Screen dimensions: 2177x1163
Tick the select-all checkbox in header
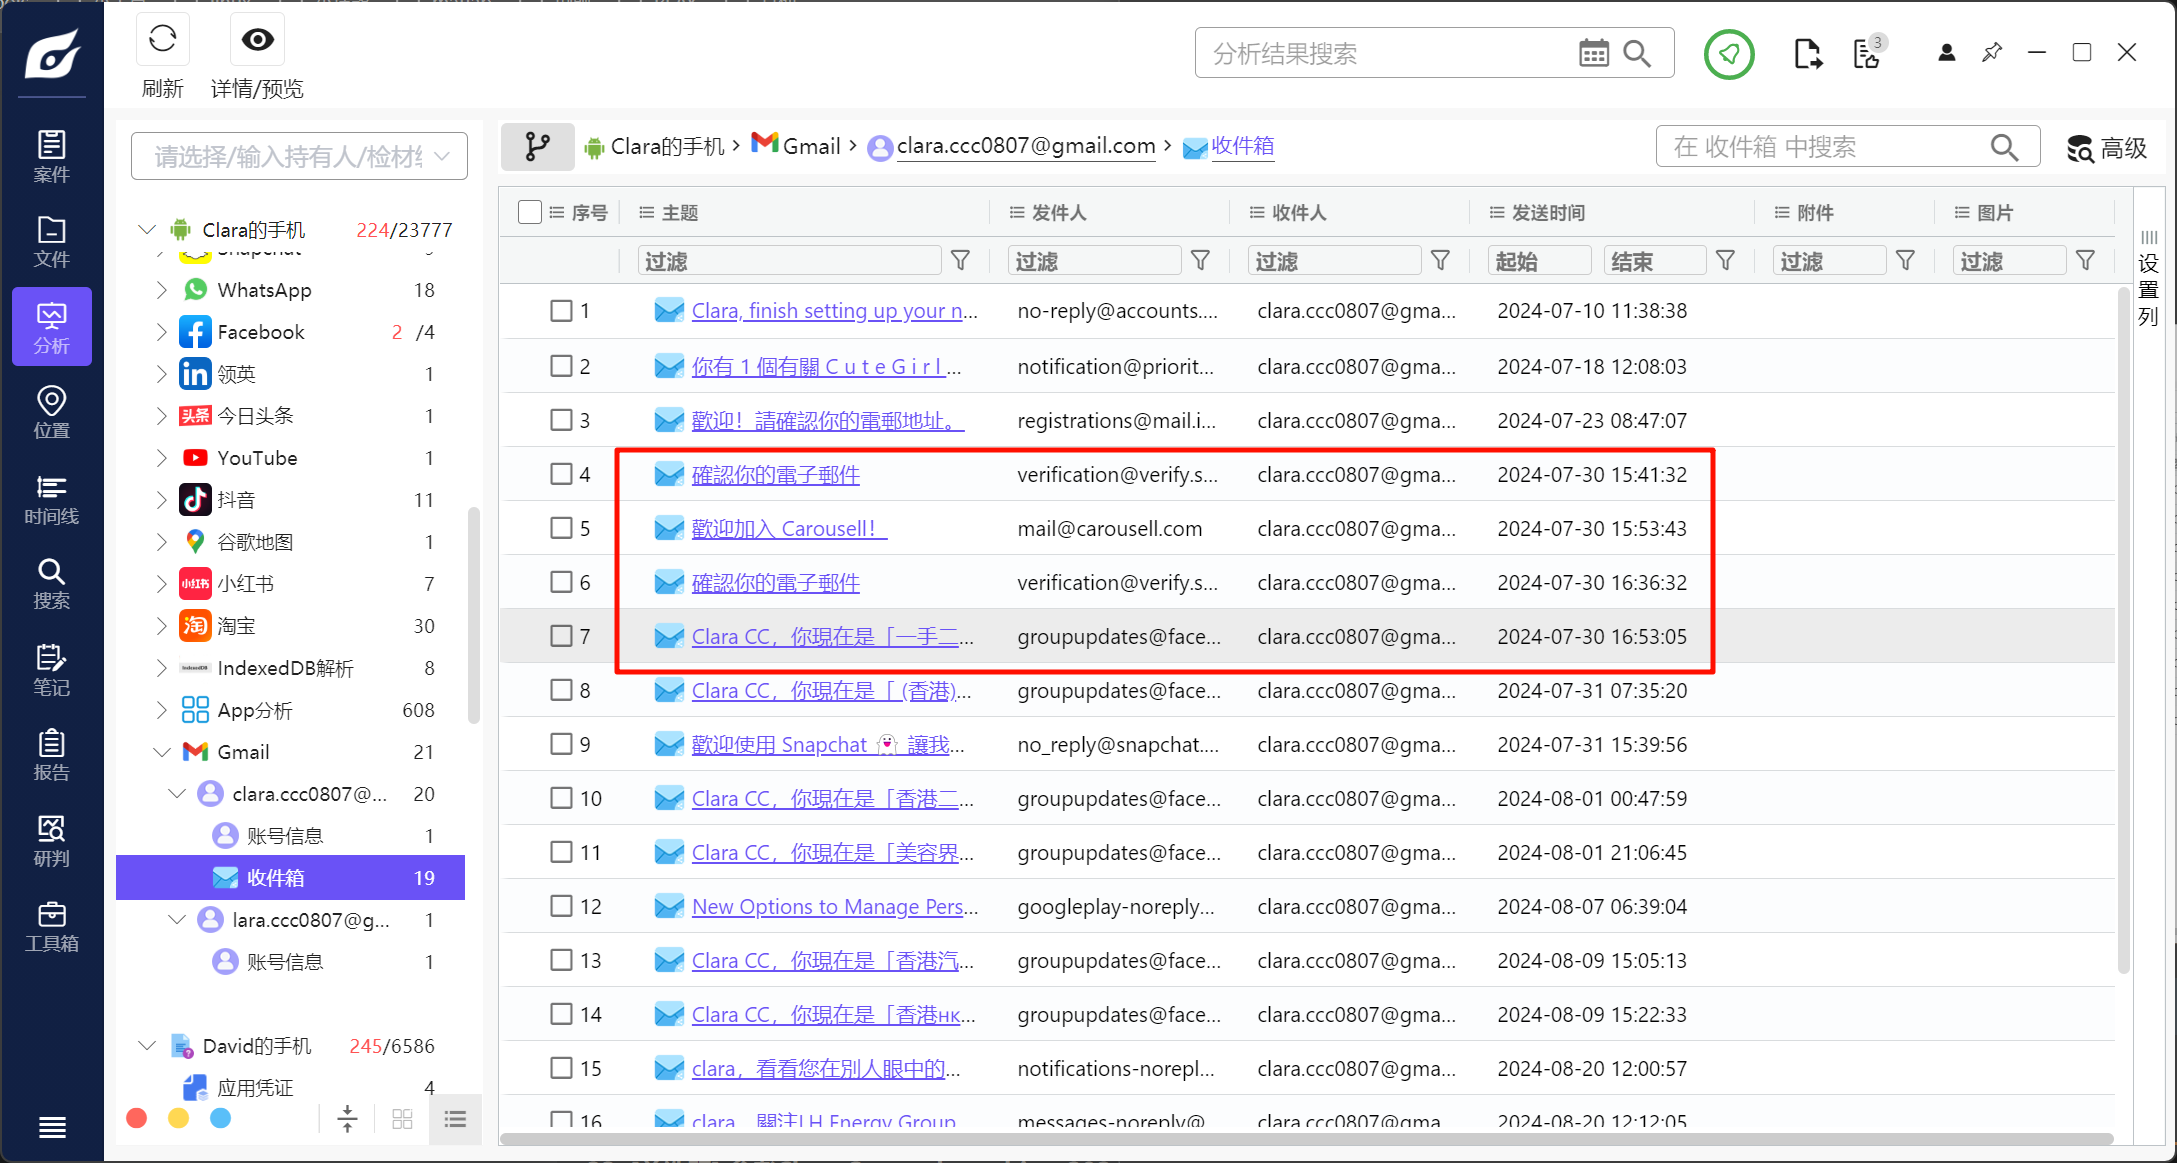pyautogui.click(x=530, y=212)
